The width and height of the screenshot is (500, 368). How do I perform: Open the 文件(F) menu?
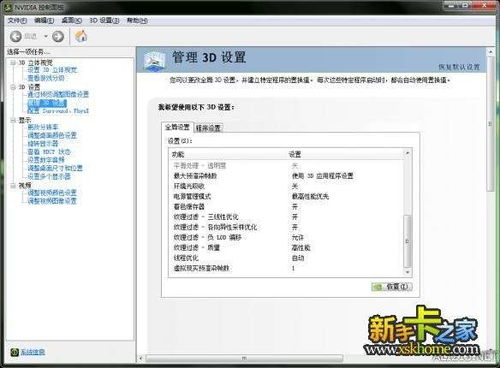point(17,21)
